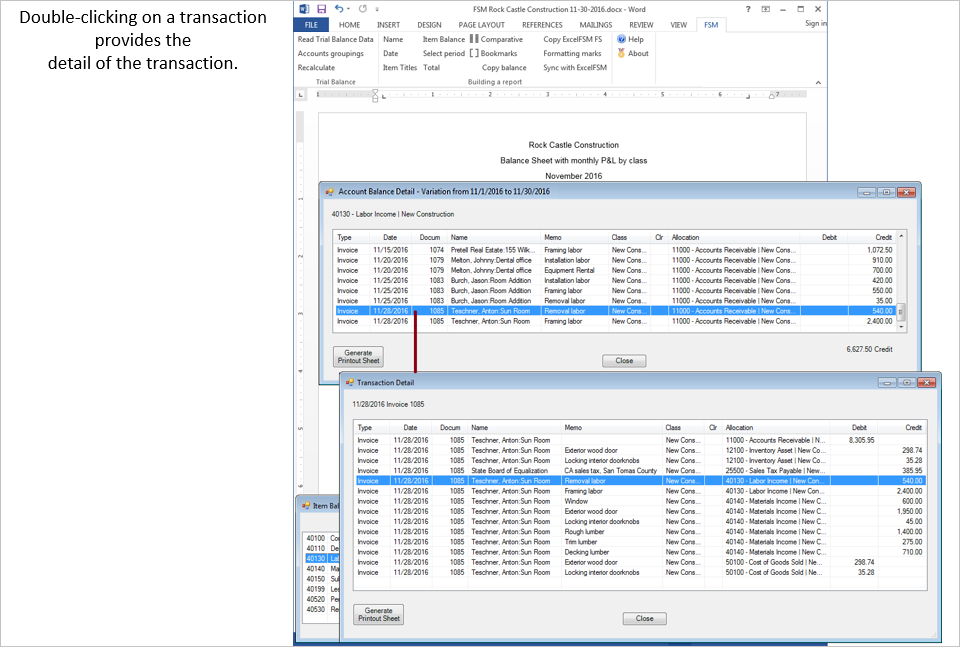Select the Decking lumber row
Viewport: 960px width, 647px height.
640,552
